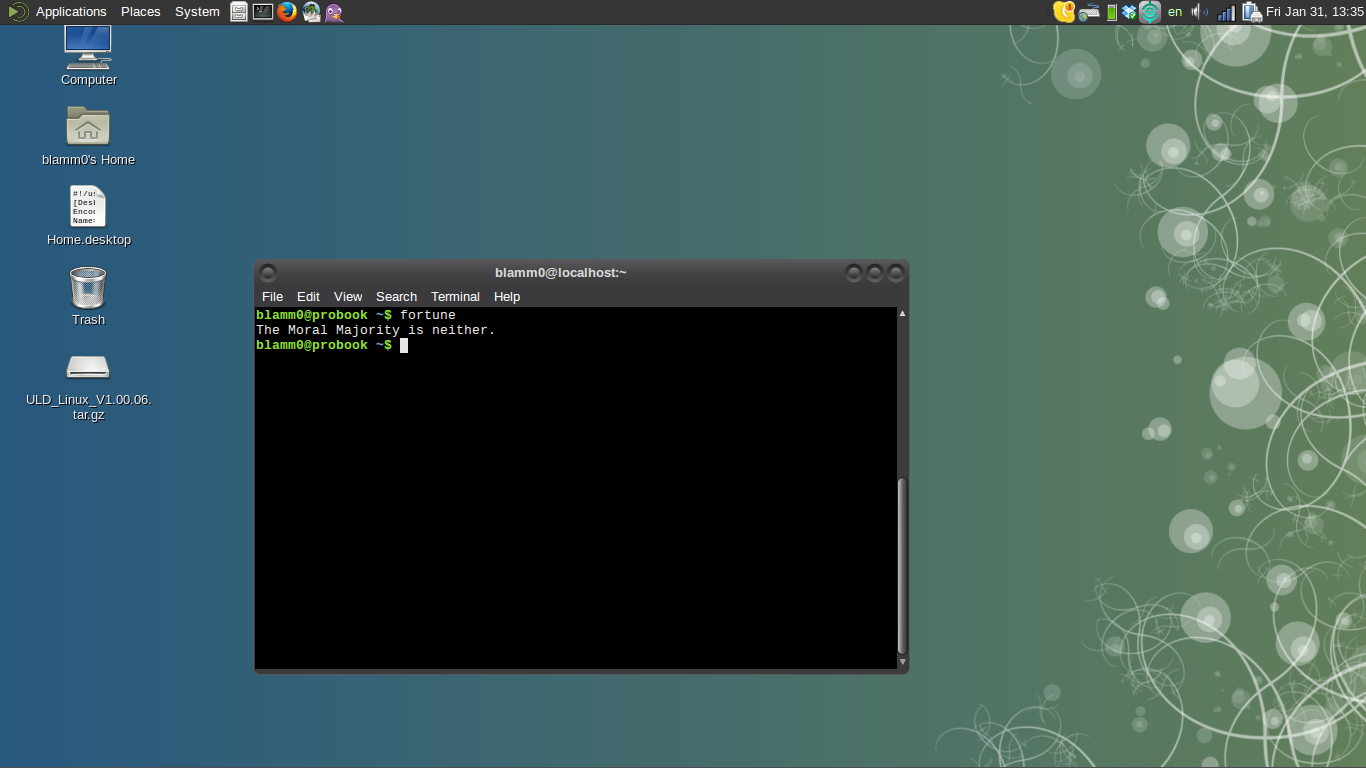This screenshot has height=768, width=1366.
Task: Click the 'en' keyboard layout indicator
Action: click(x=1175, y=12)
